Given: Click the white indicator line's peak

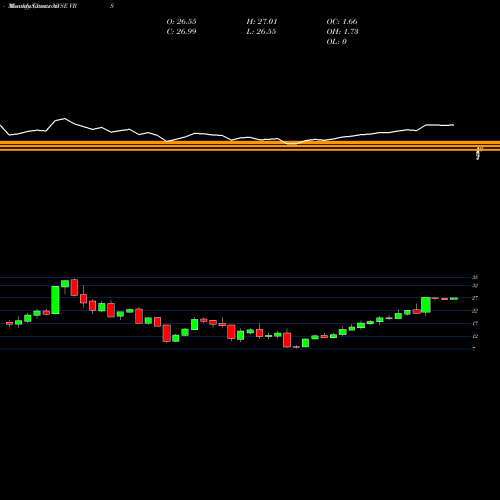Looking at the screenshot, I should [64, 118].
